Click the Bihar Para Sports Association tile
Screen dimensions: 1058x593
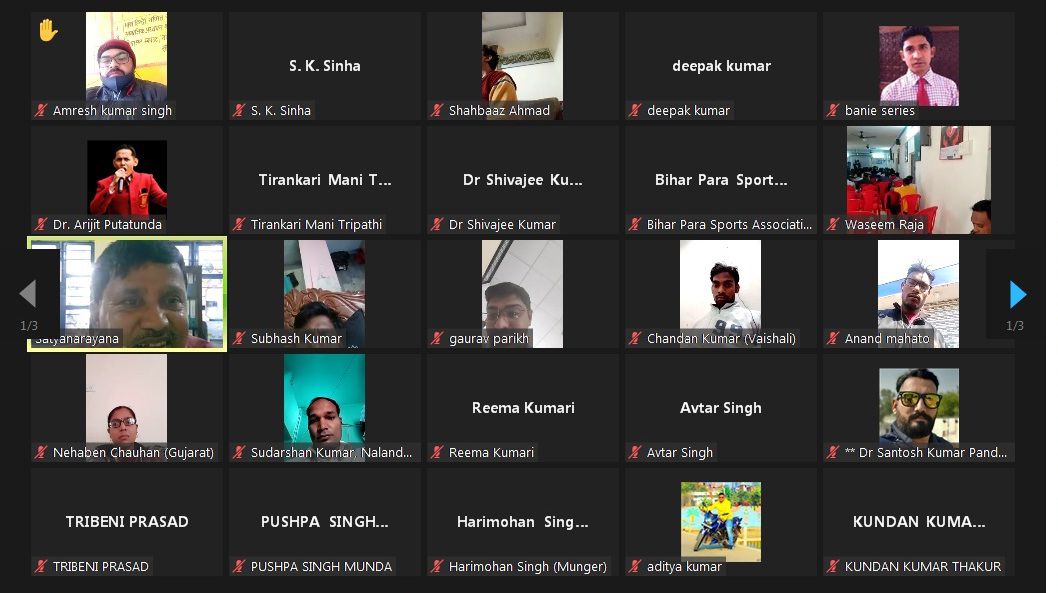(721, 180)
